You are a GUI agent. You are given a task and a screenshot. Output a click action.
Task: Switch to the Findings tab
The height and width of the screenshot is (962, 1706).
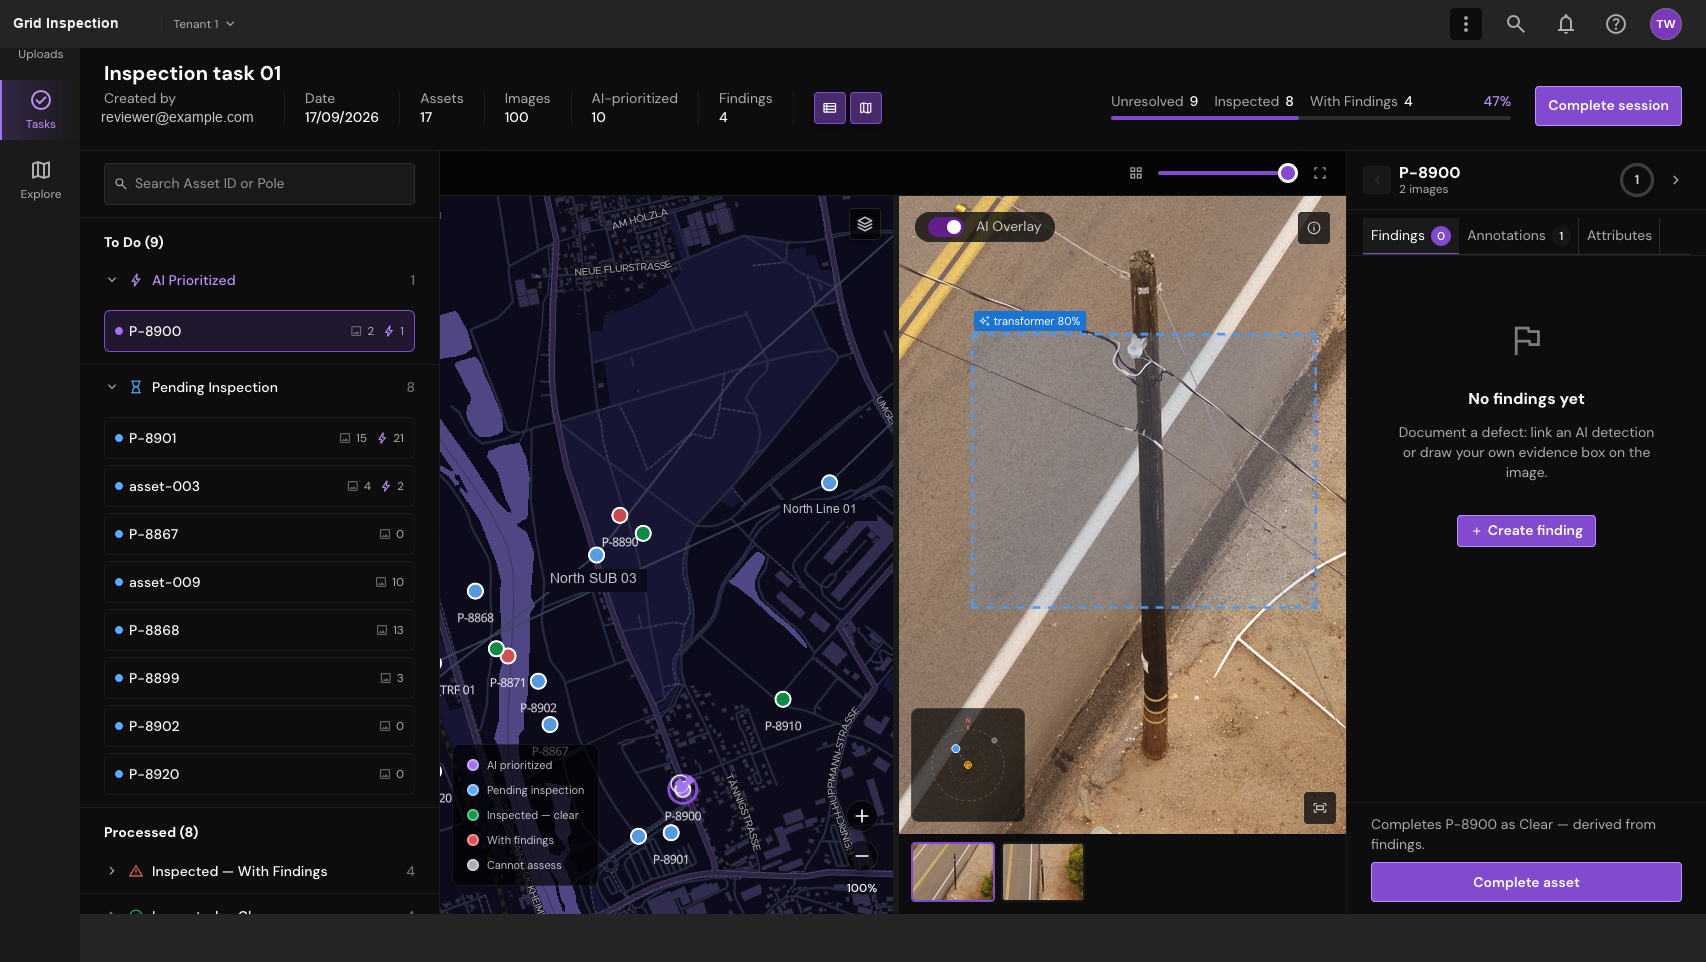point(1409,236)
